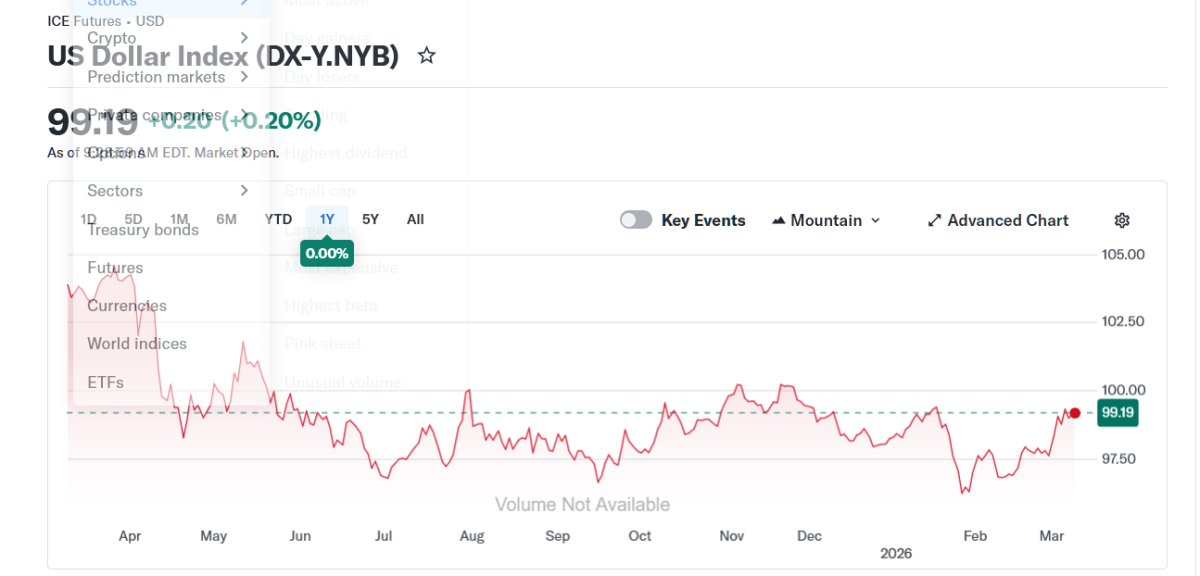Screen dimensions: 1200x576
Task: Open Futures in the markets menu
Action: 115,268
